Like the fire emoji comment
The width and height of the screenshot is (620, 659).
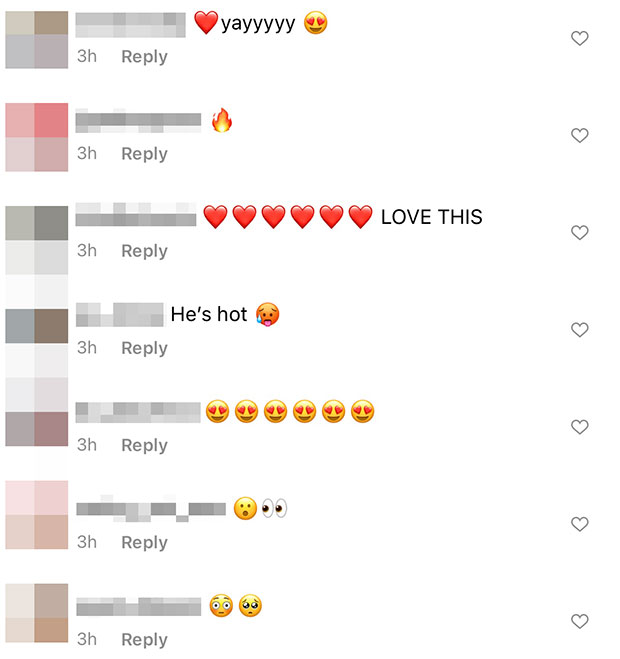[x=579, y=136]
